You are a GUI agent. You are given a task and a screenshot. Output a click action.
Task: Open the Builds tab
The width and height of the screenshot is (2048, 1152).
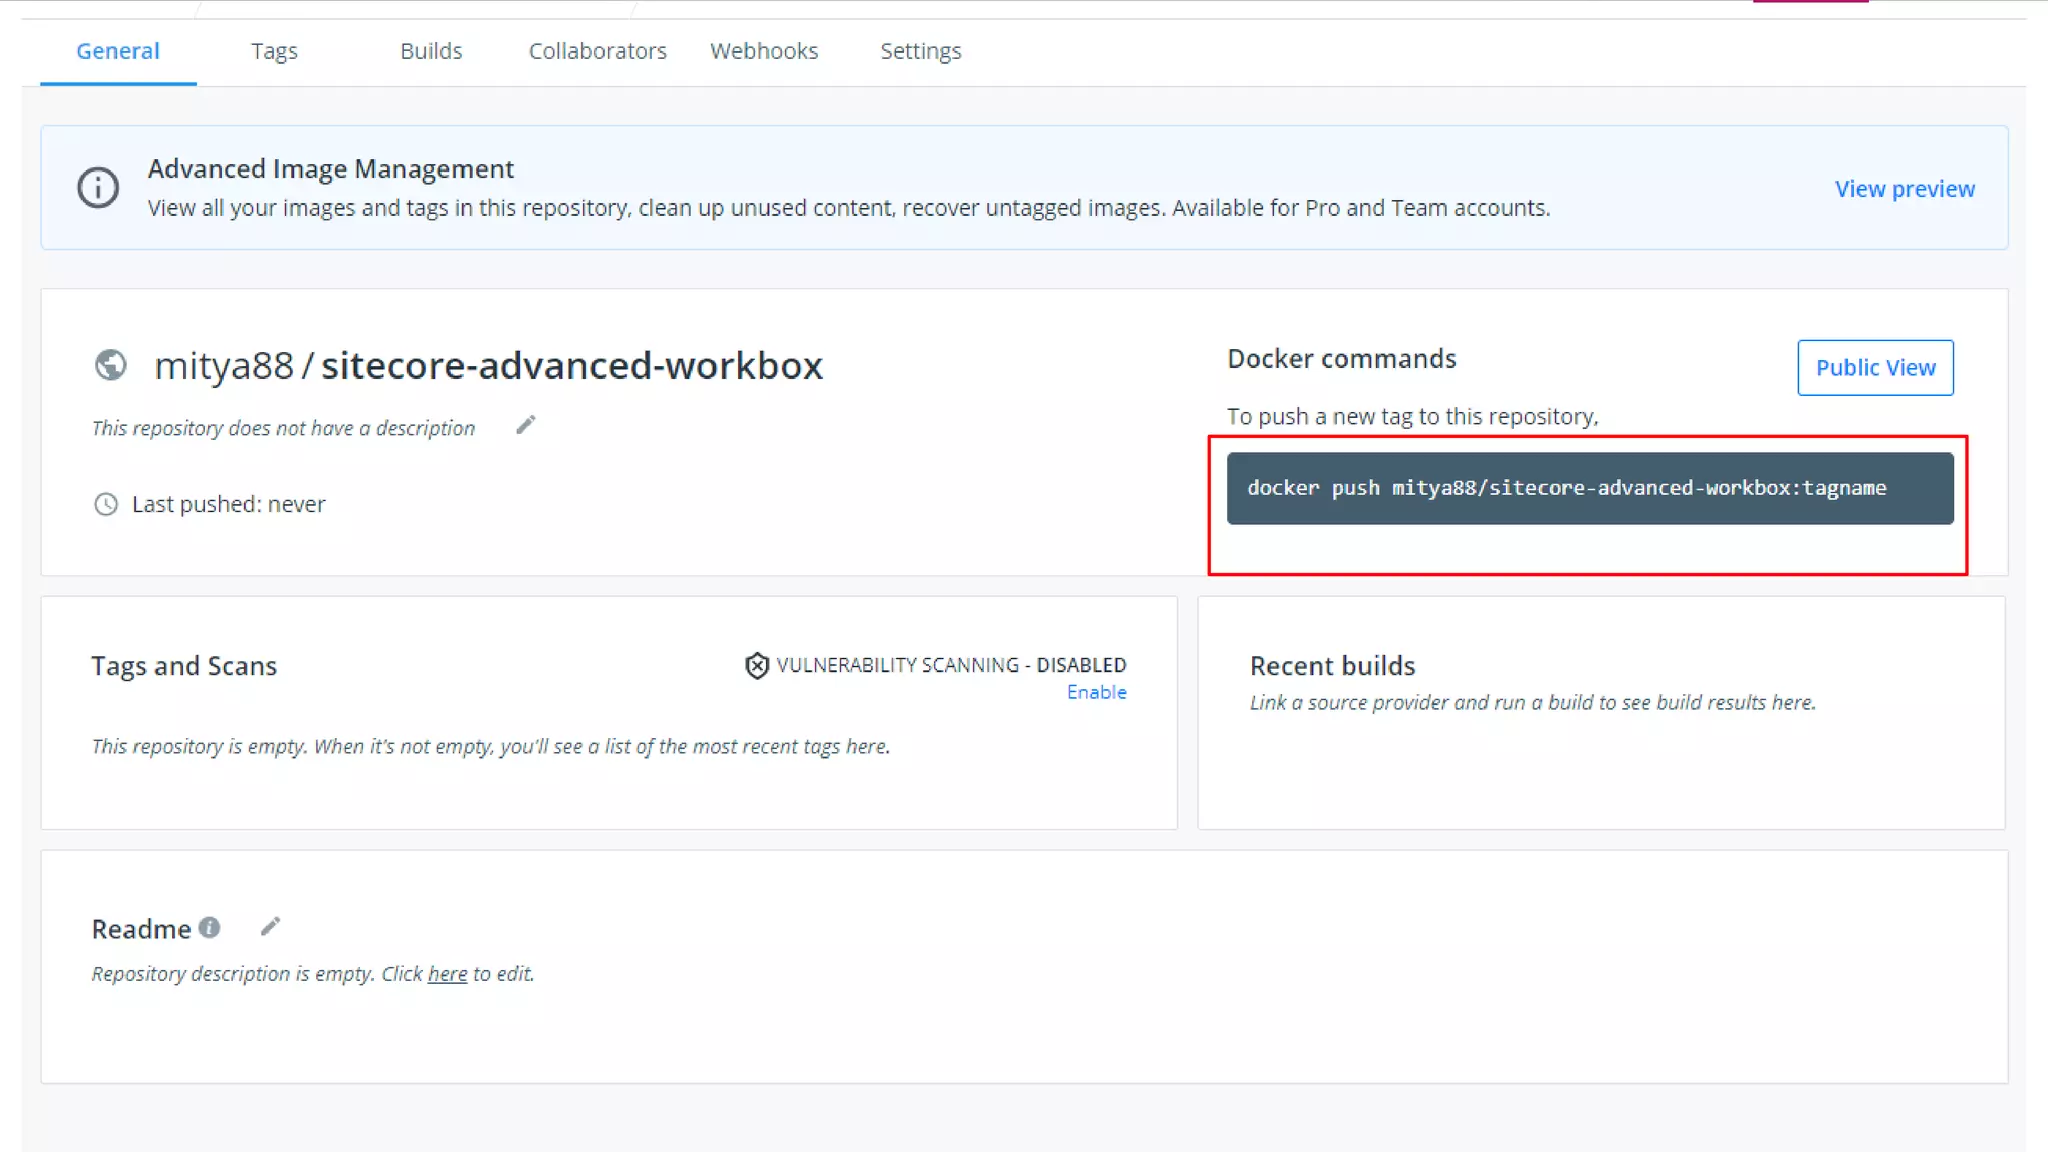(x=431, y=51)
